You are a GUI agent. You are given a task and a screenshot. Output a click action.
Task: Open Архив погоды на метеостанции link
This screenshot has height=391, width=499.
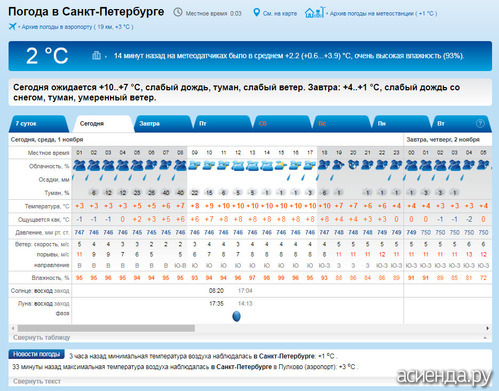(x=383, y=14)
